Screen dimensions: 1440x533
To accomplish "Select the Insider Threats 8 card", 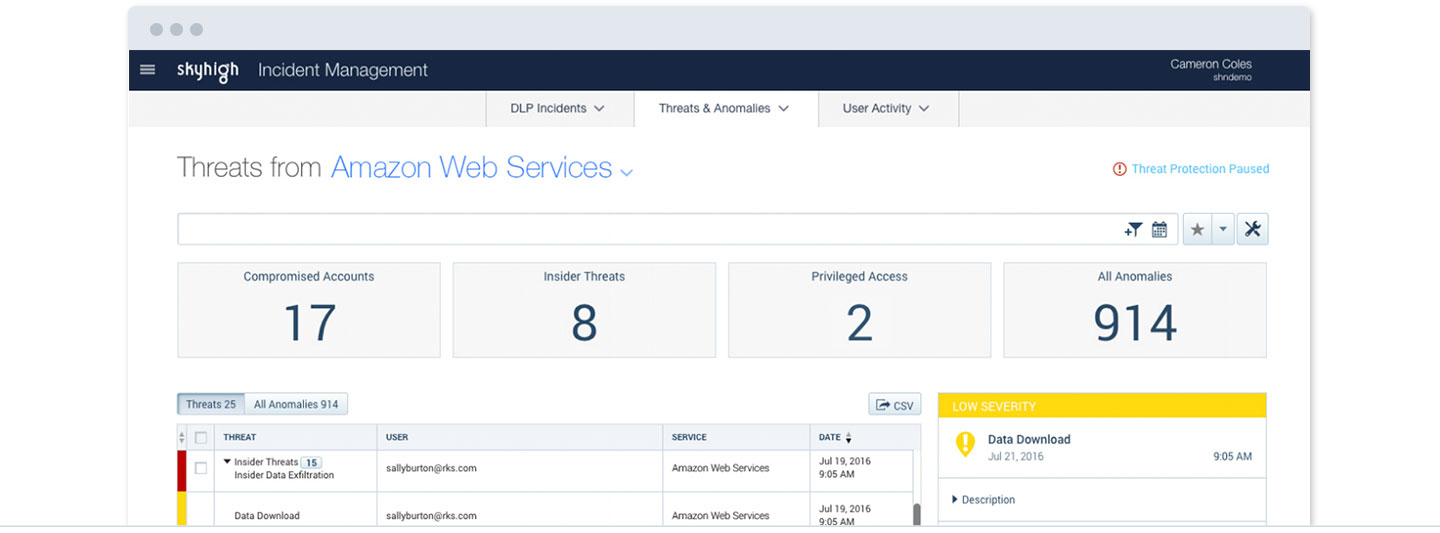I will point(584,310).
